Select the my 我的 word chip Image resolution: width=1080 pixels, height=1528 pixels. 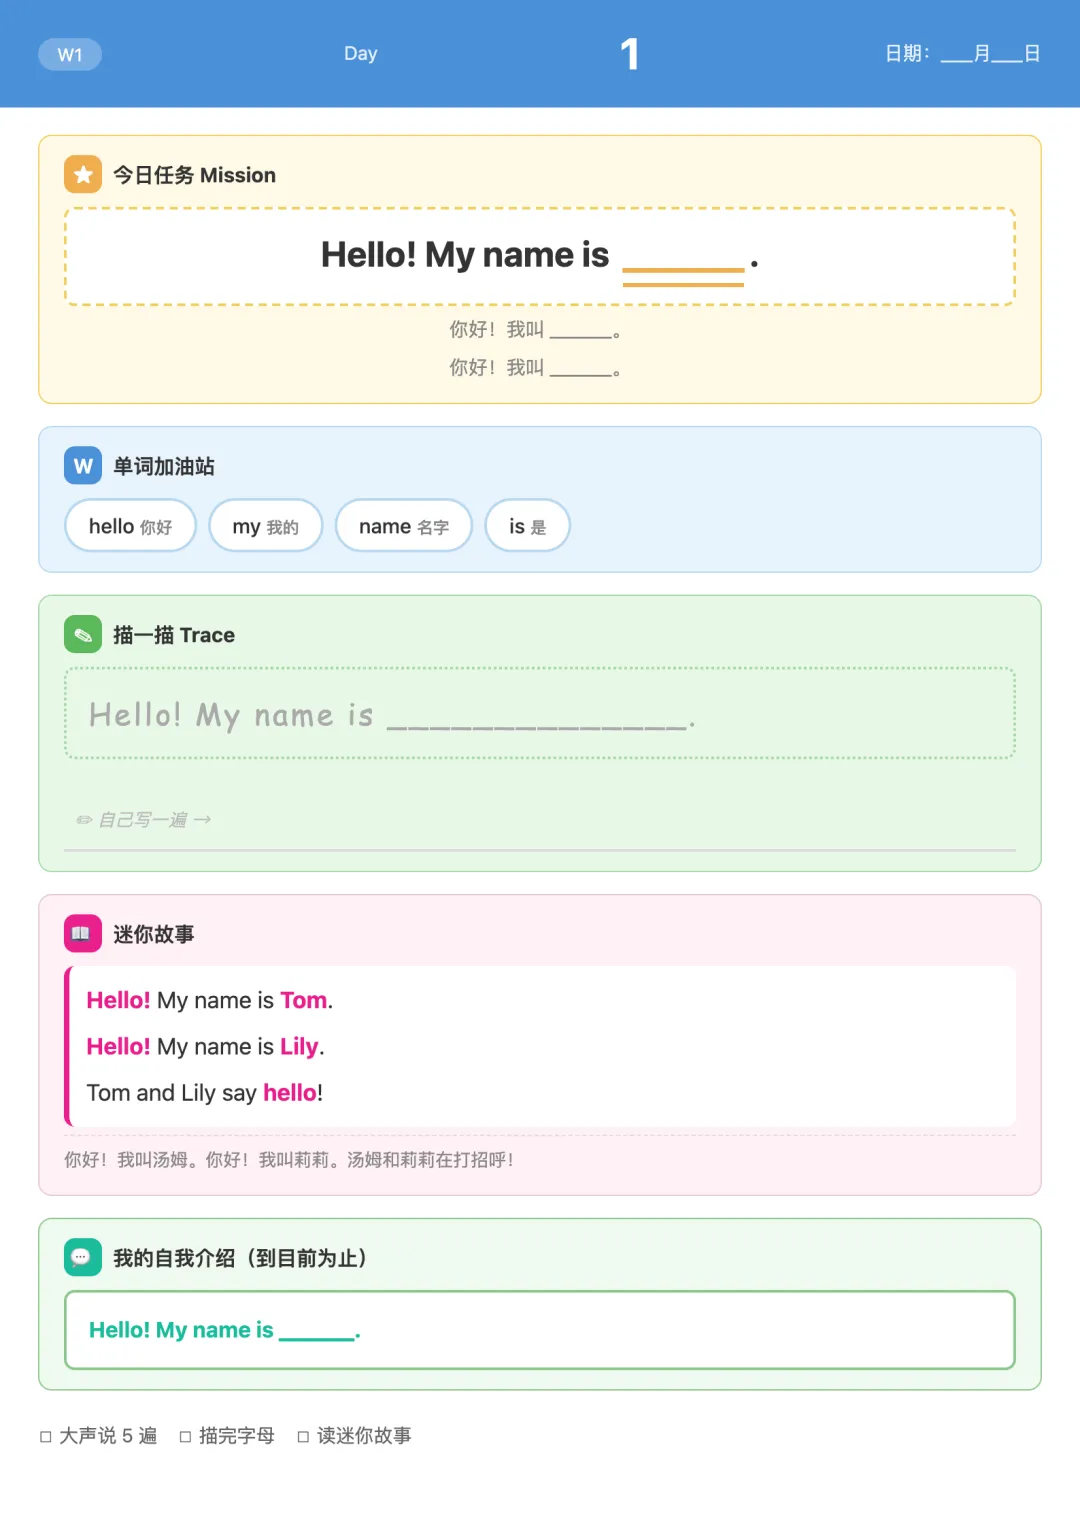265,526
